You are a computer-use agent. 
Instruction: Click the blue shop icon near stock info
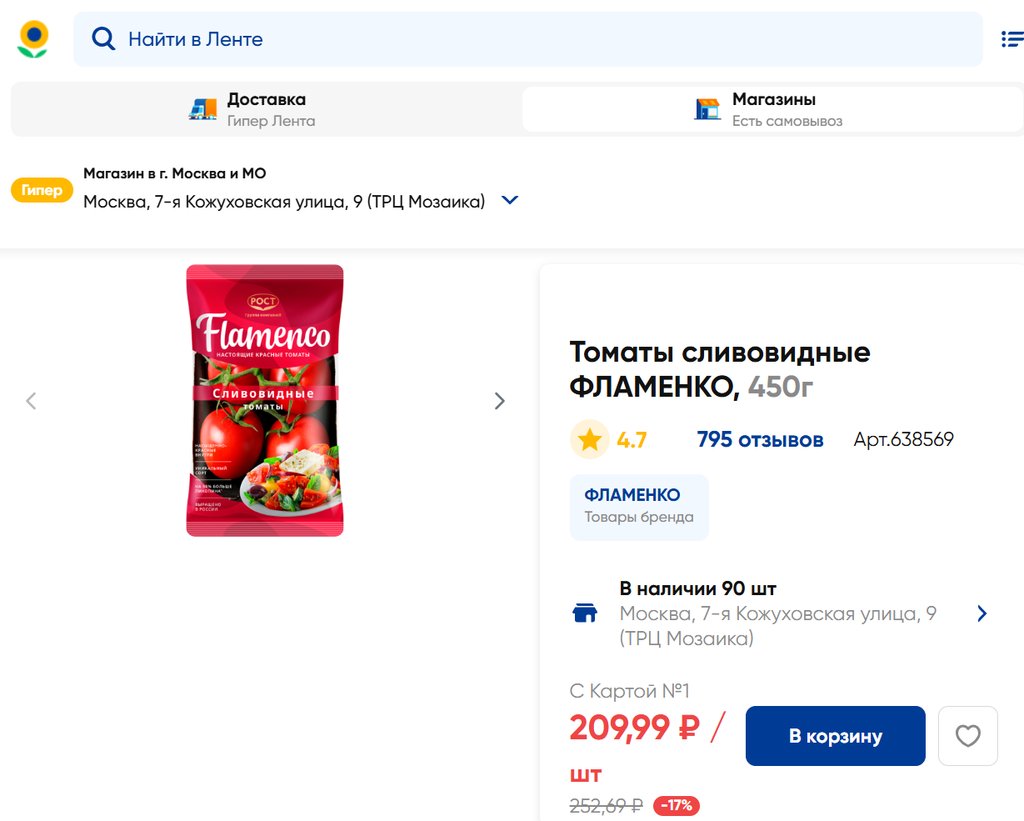584,613
